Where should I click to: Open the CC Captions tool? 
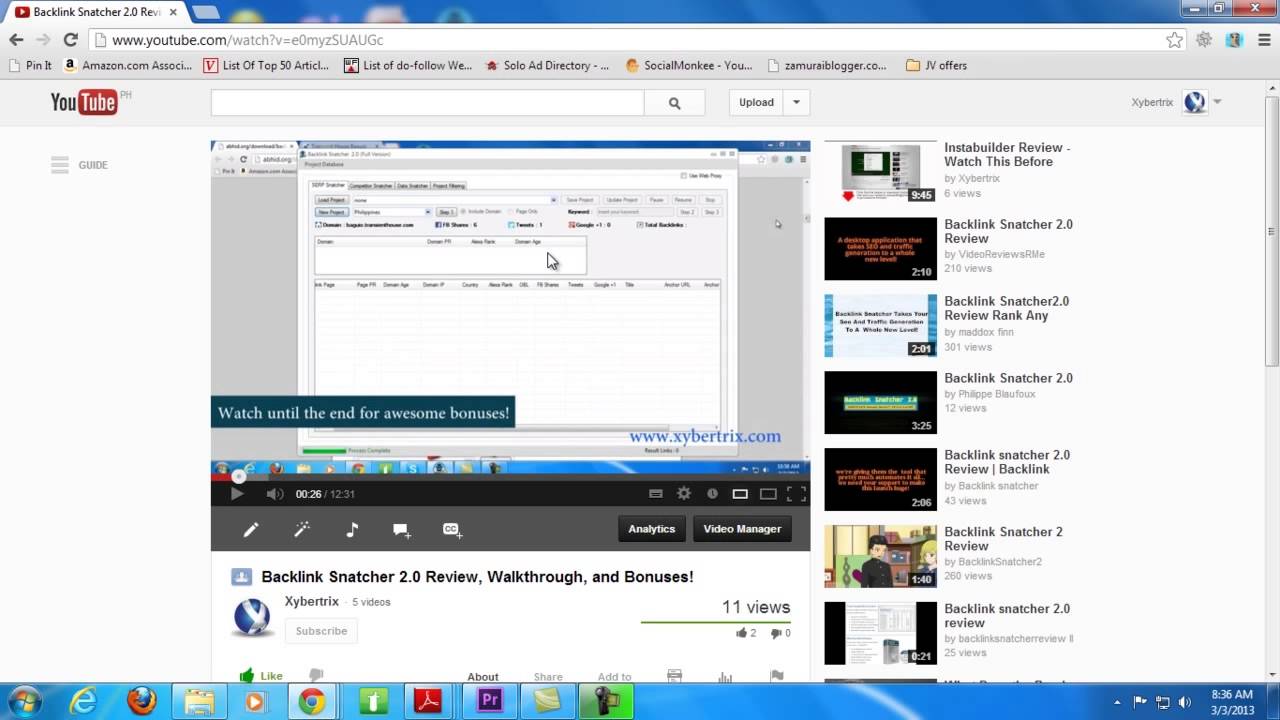pos(452,530)
